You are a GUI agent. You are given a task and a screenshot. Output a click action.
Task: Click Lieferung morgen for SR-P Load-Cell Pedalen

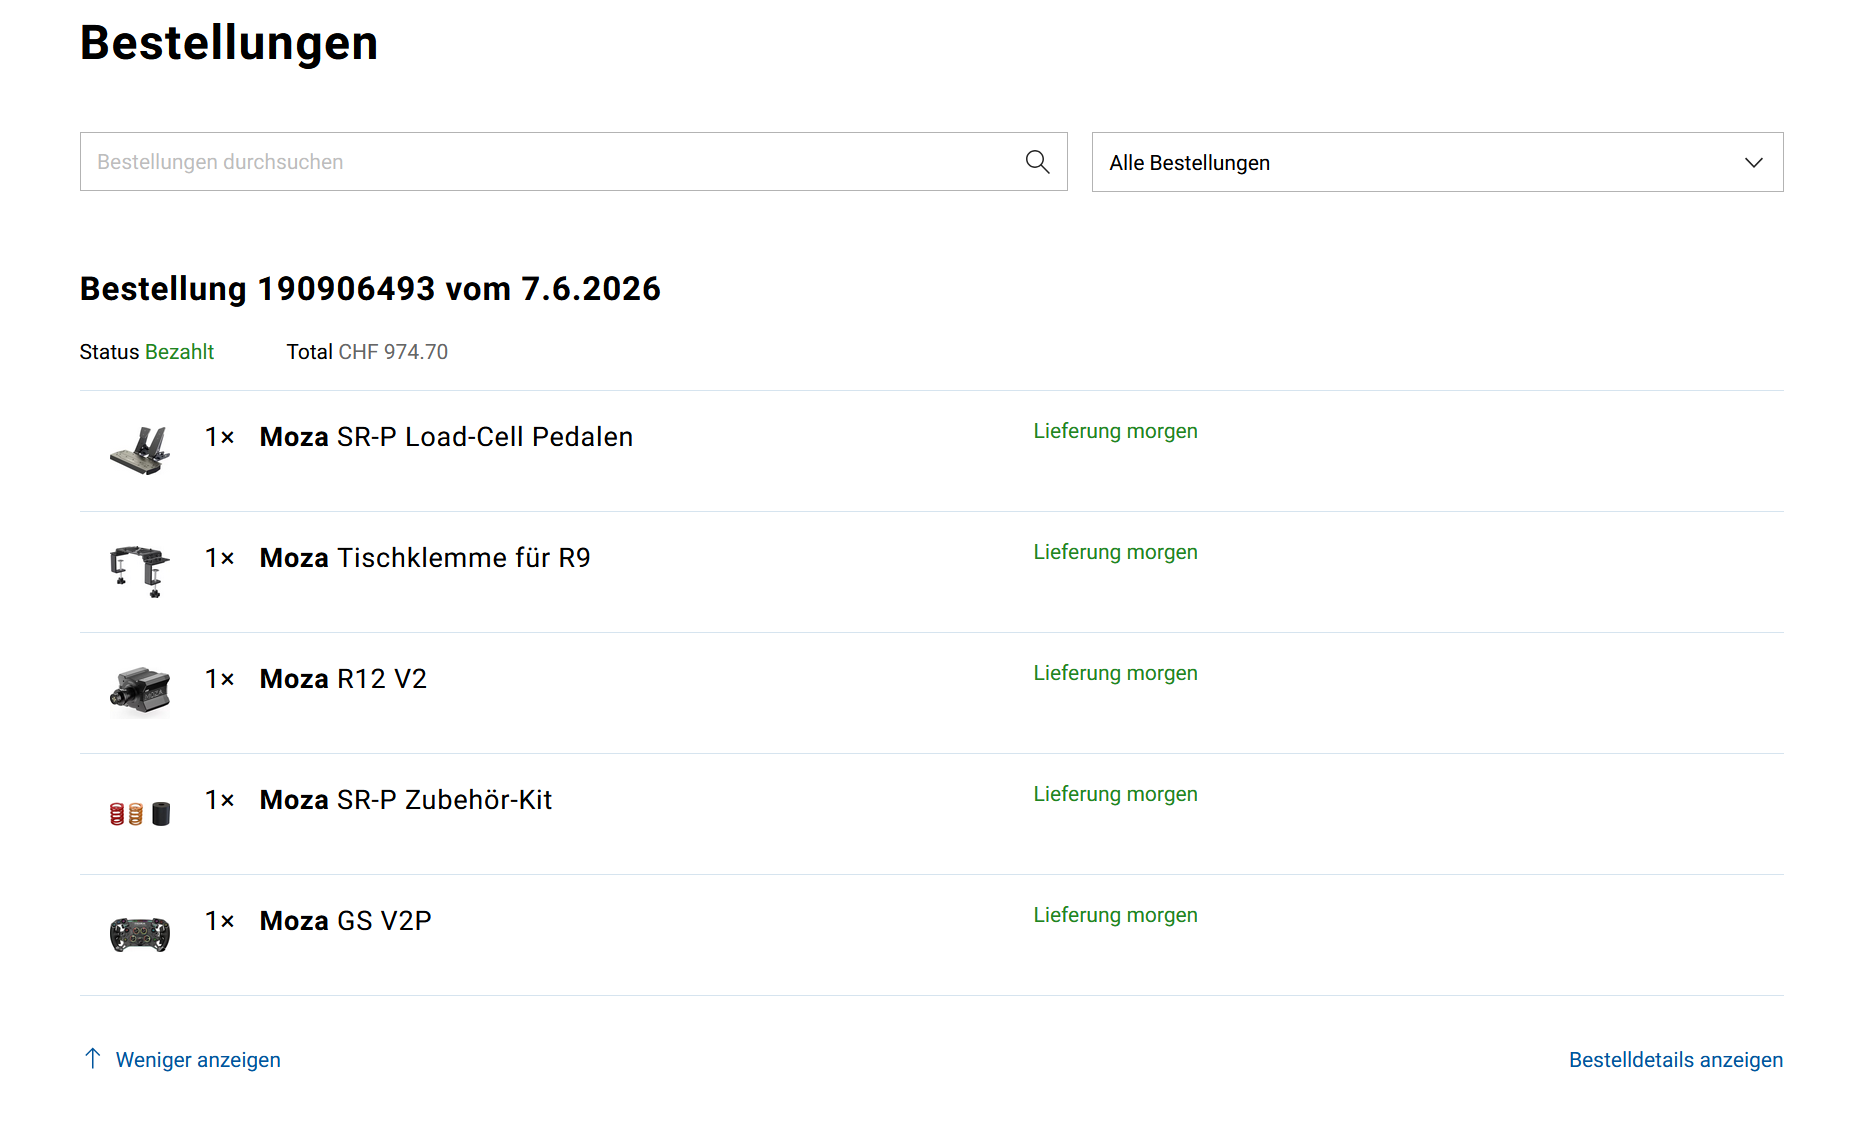(x=1115, y=431)
